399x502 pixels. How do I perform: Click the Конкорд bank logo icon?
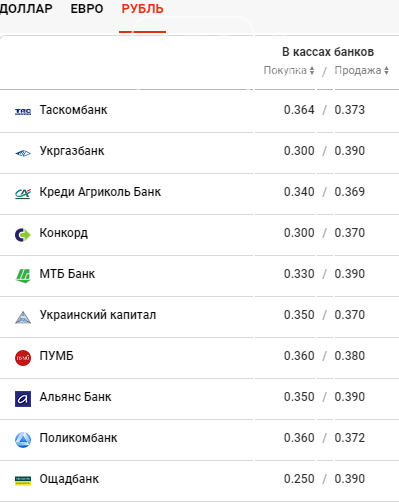[x=23, y=235]
